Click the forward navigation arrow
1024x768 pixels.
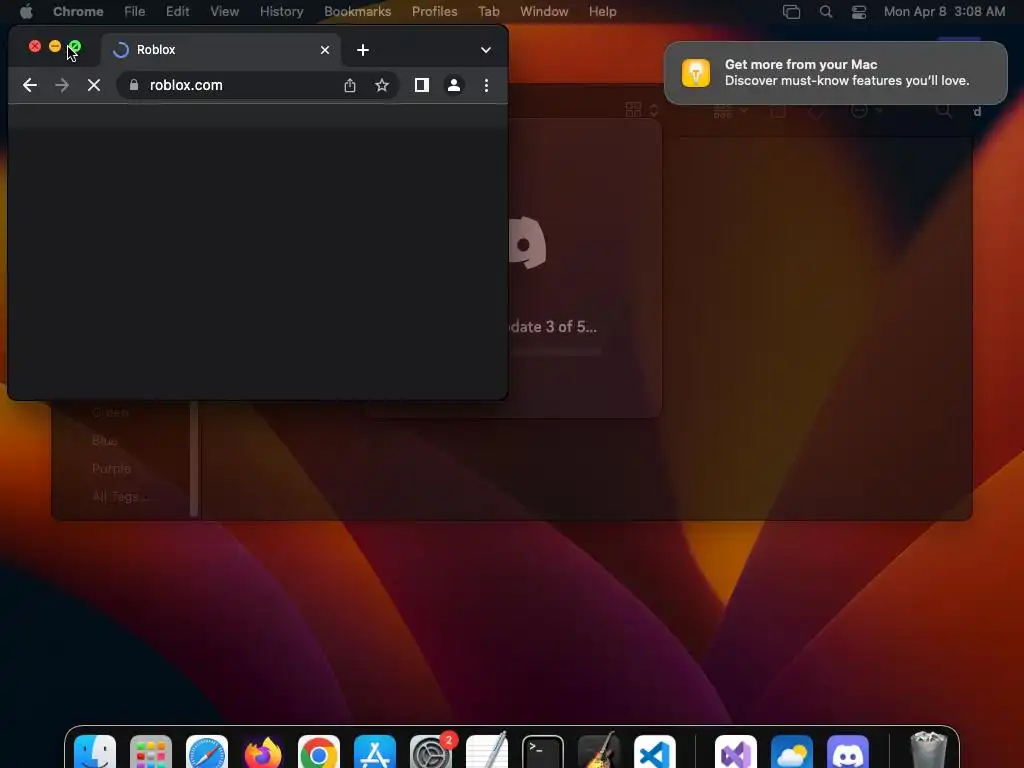click(x=62, y=85)
